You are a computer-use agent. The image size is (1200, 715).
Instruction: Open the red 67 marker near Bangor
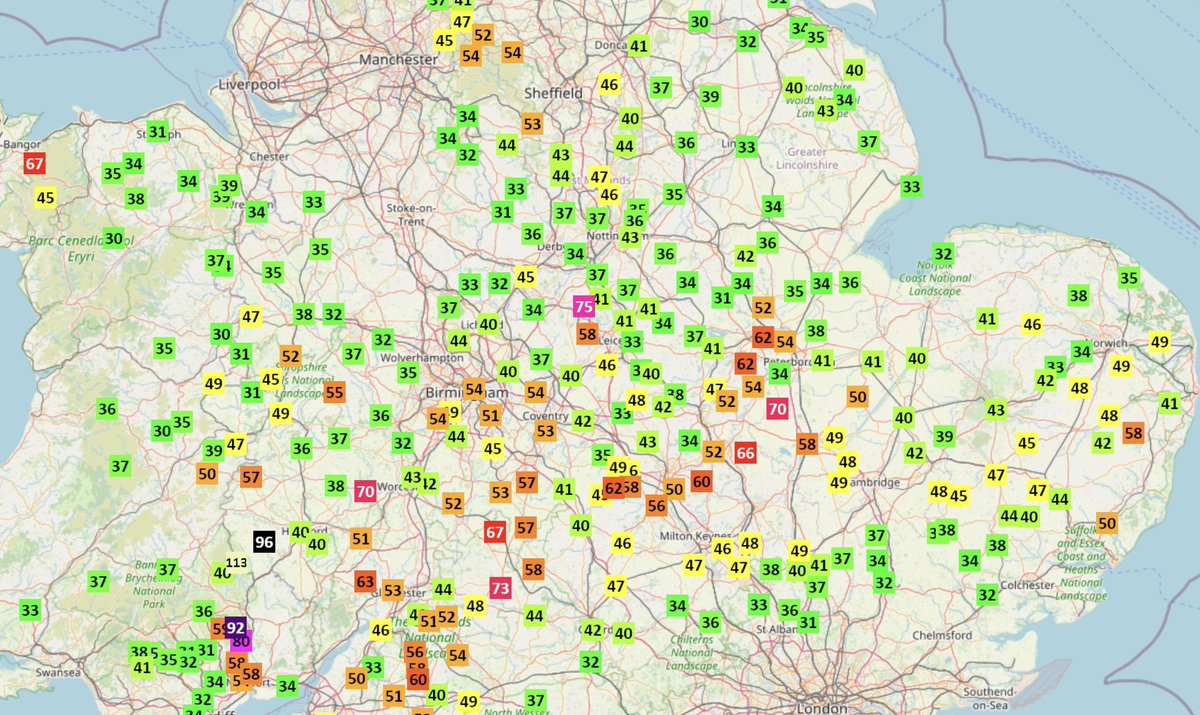[35, 164]
